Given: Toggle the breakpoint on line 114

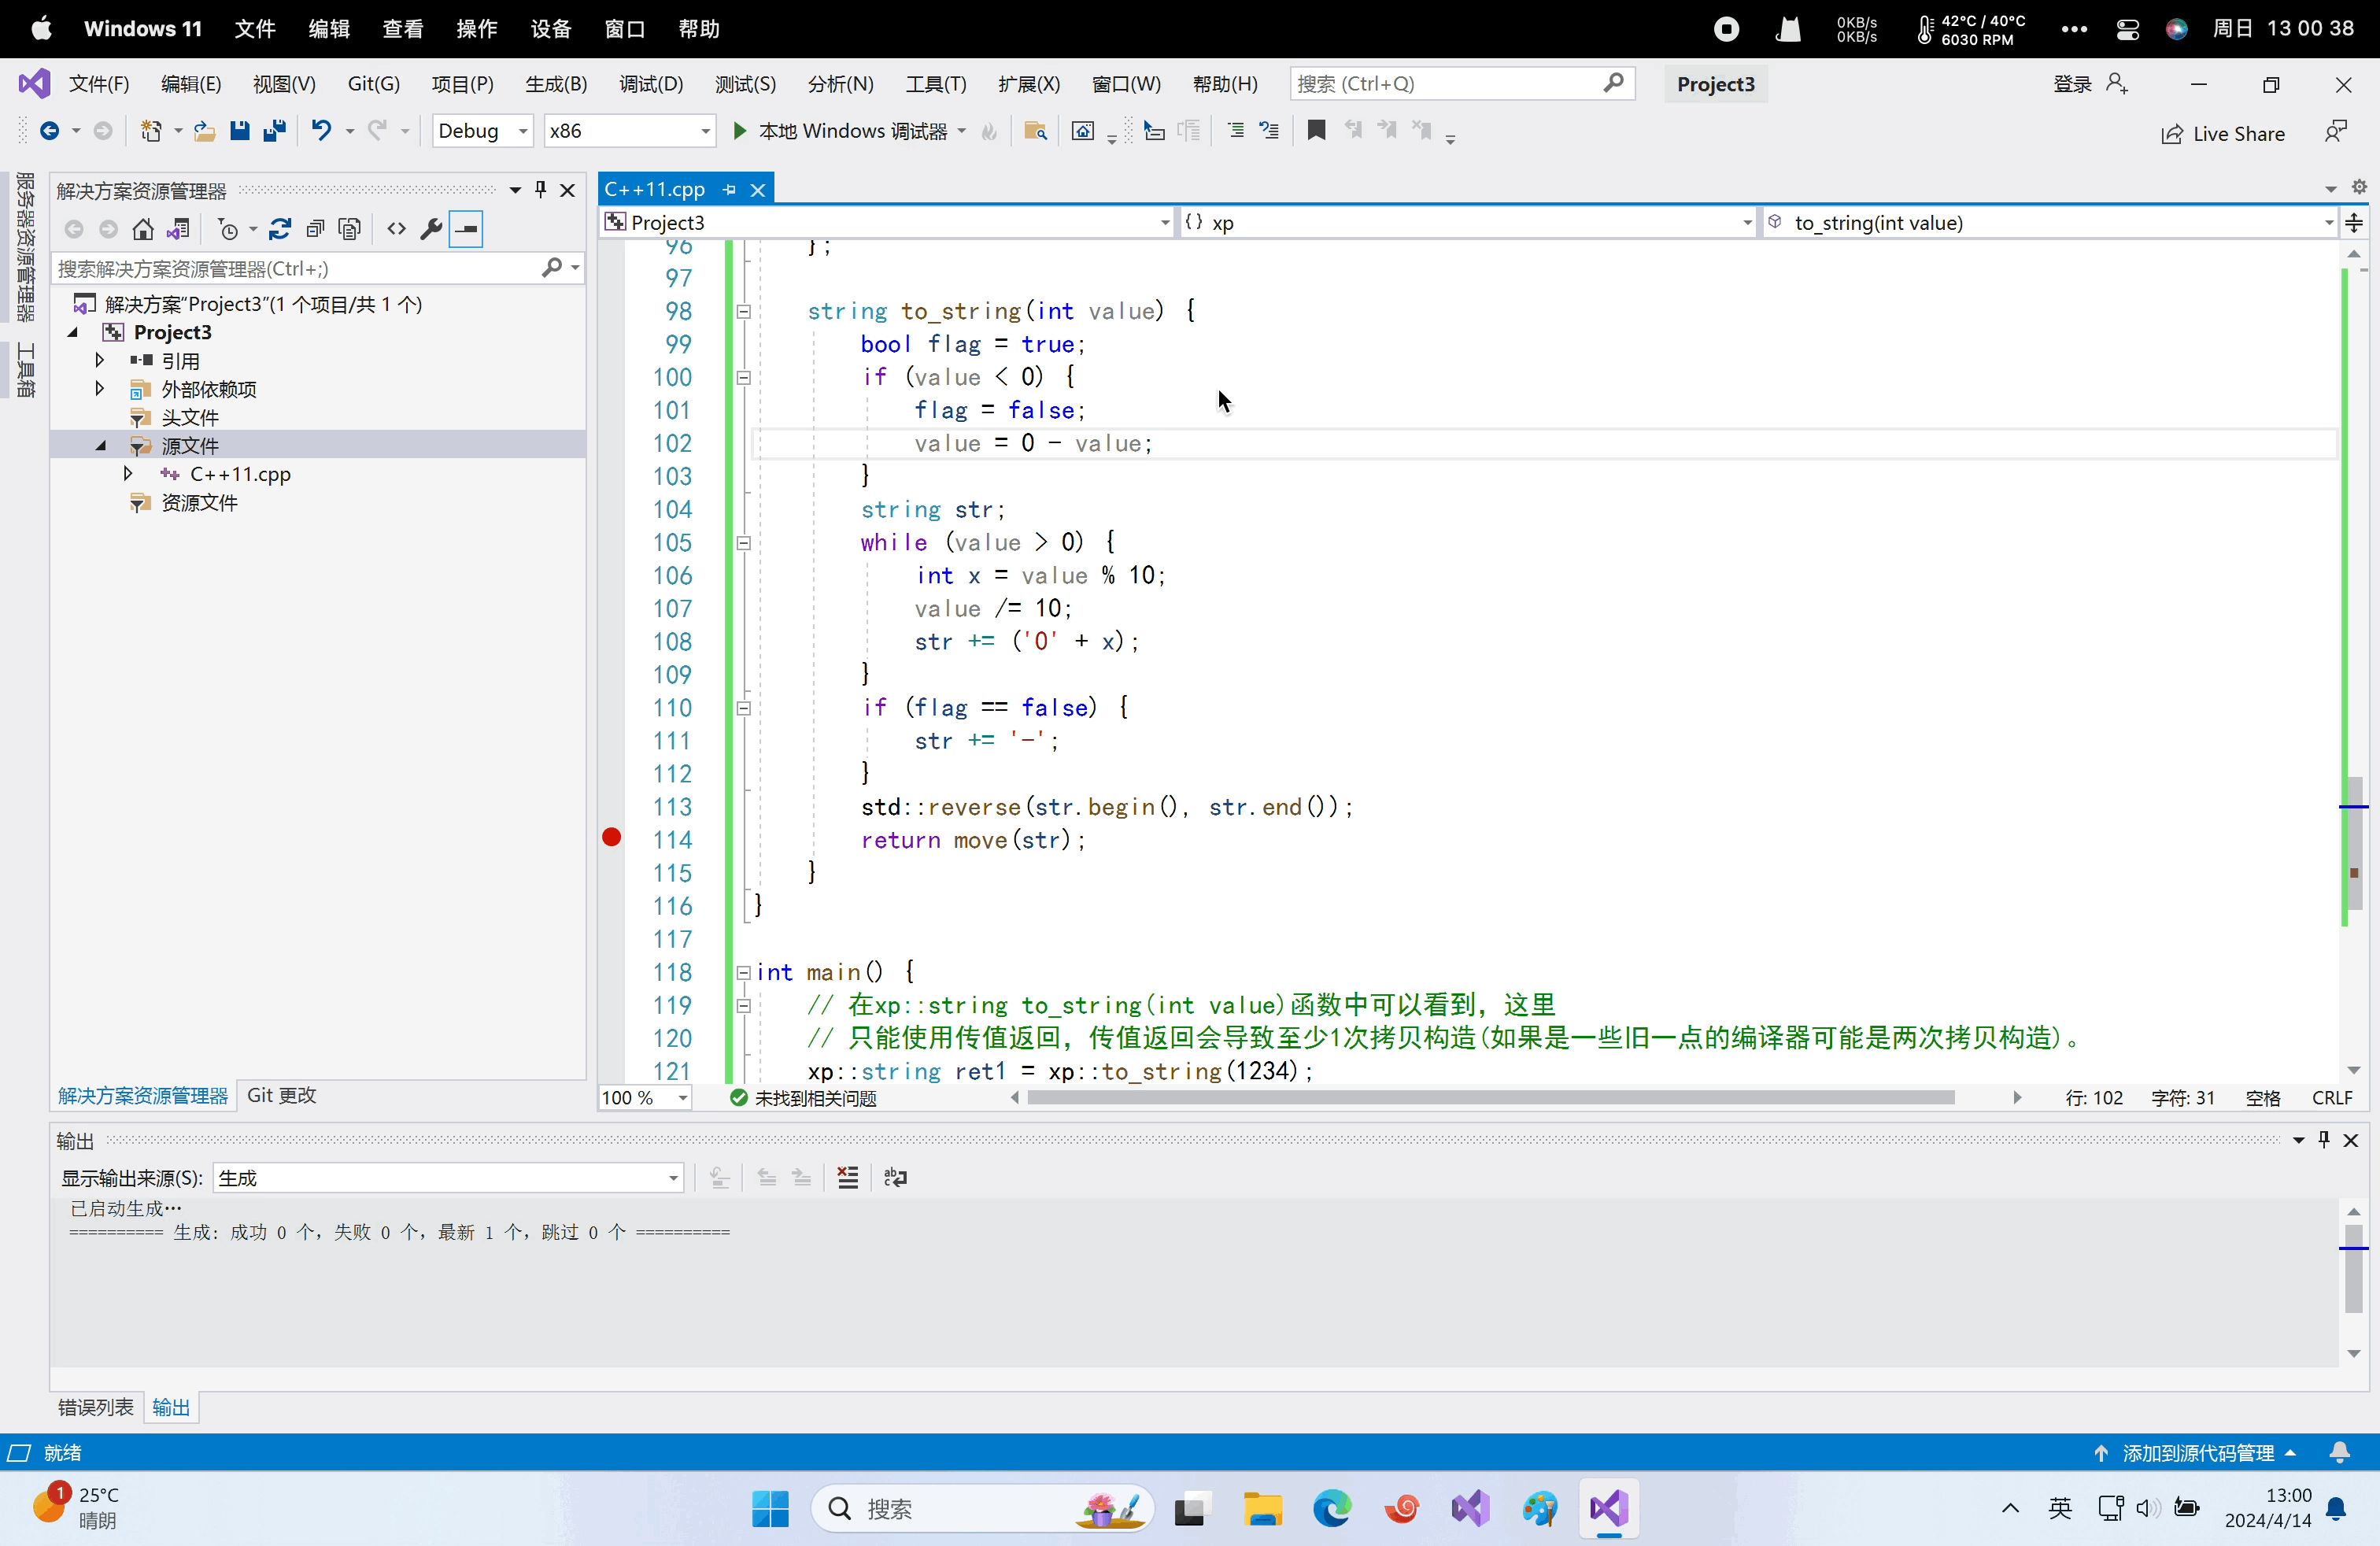Looking at the screenshot, I should 612,838.
